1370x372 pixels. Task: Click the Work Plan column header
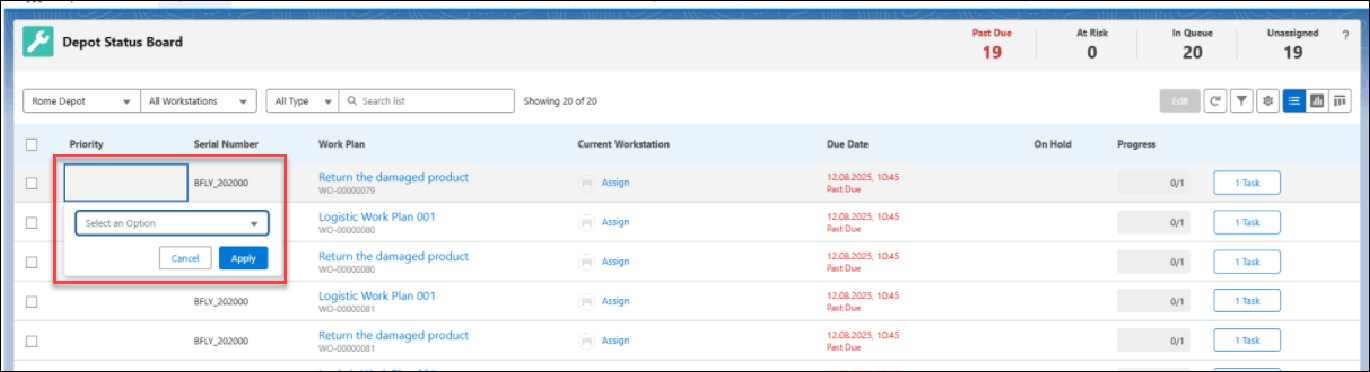click(x=341, y=145)
